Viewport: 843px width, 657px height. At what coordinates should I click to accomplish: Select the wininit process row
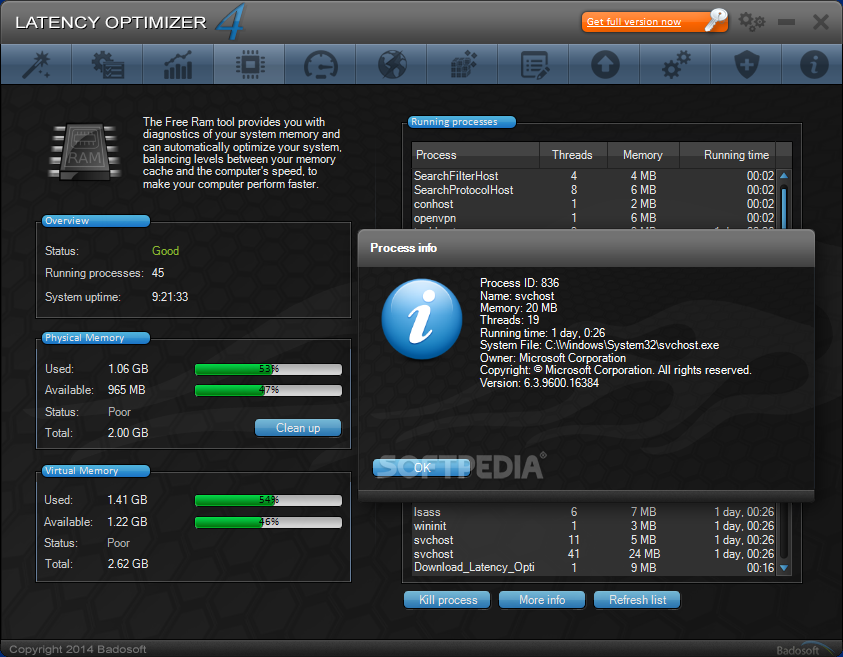(594, 526)
